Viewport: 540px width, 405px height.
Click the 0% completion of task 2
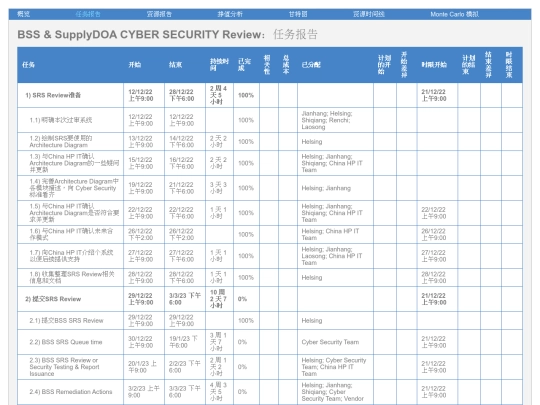(242, 299)
